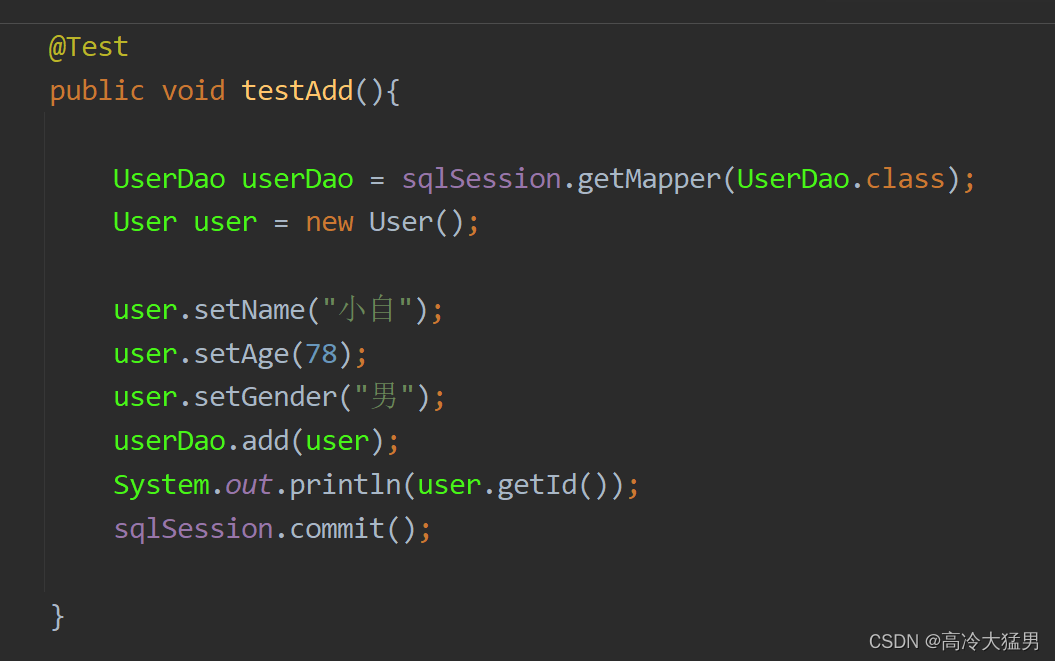Image resolution: width=1055 pixels, height=661 pixels.
Task: Click the setName method call
Action: 249,310
